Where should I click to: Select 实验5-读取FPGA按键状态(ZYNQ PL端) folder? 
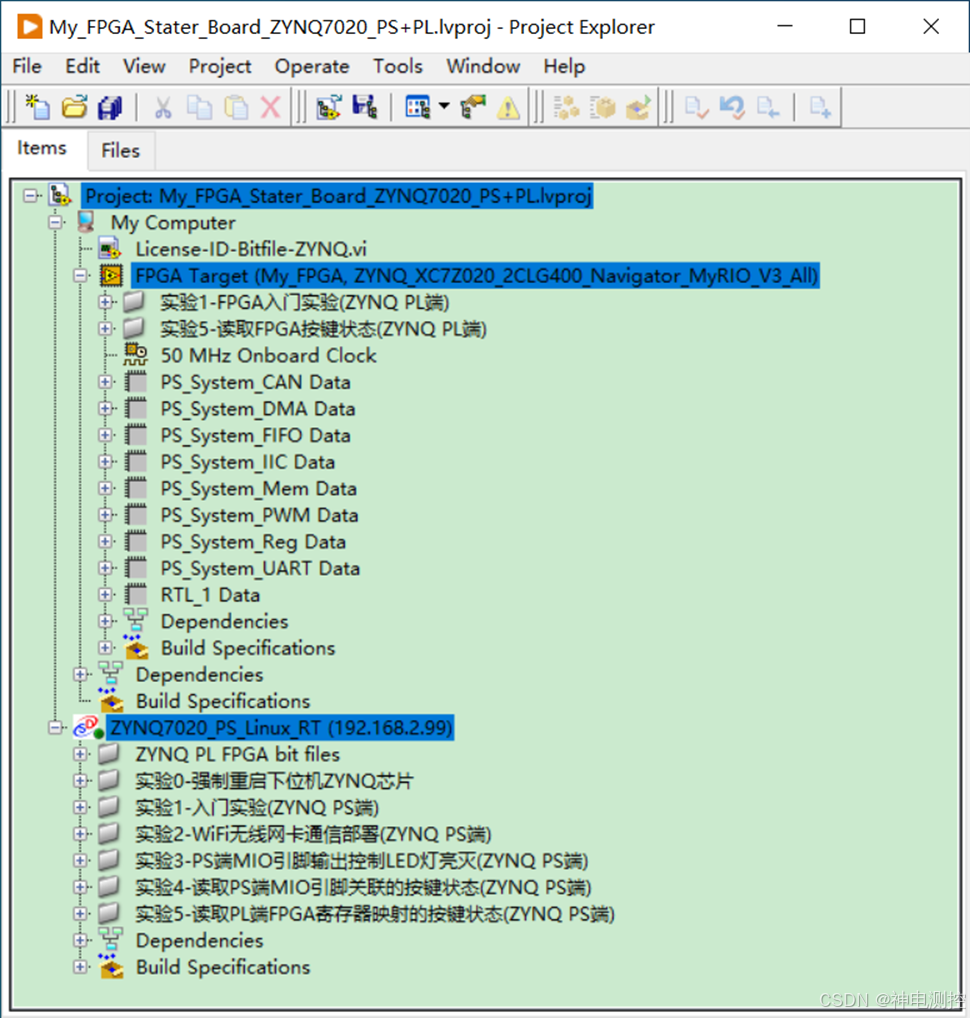[323, 329]
